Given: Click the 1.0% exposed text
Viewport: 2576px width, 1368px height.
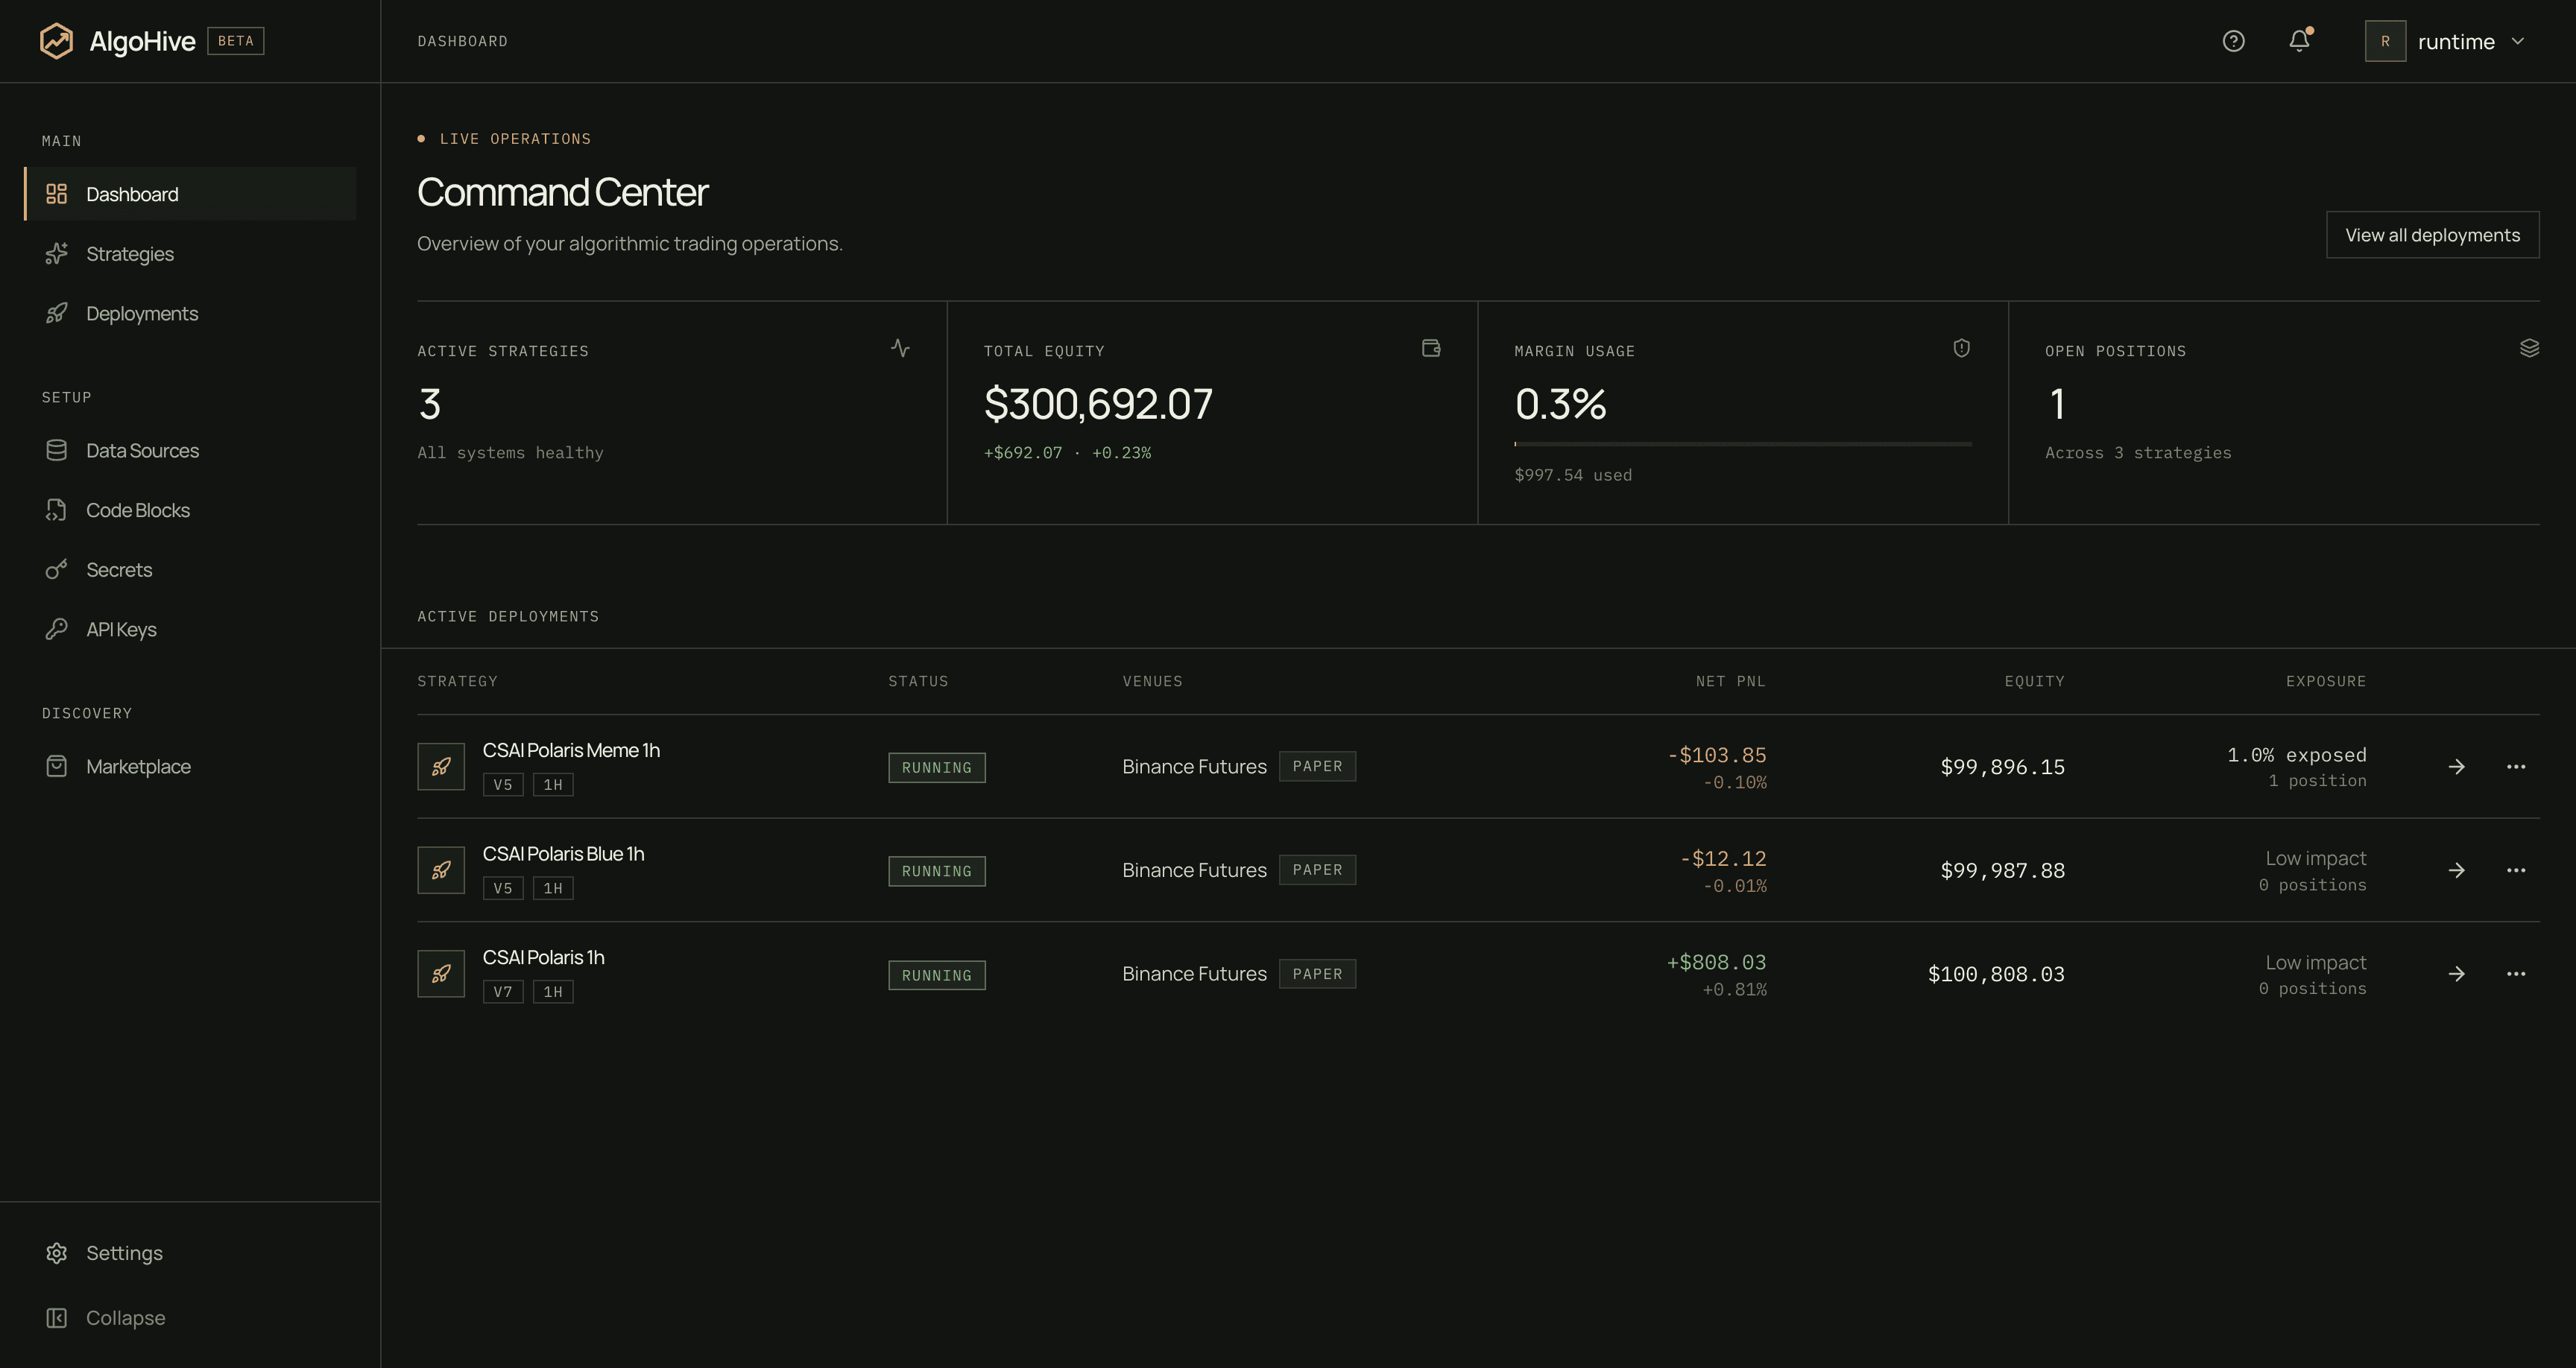Looking at the screenshot, I should 2296,755.
